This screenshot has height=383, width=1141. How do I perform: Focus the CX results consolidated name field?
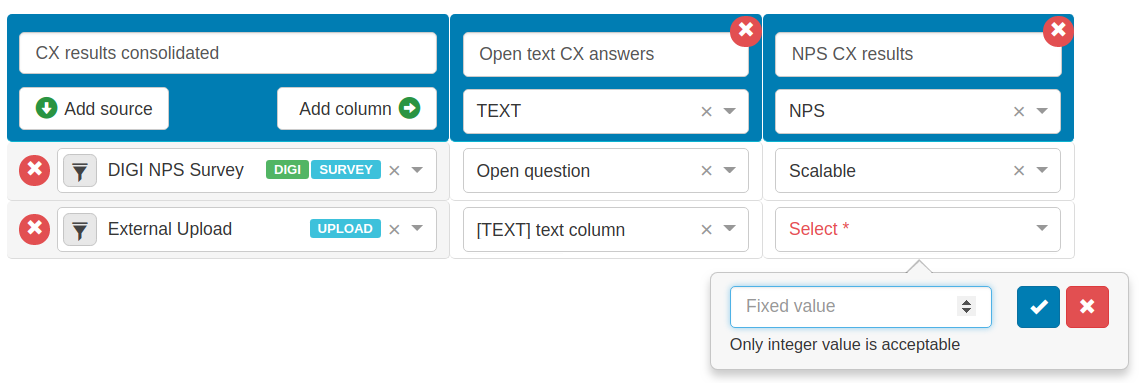tap(228, 53)
